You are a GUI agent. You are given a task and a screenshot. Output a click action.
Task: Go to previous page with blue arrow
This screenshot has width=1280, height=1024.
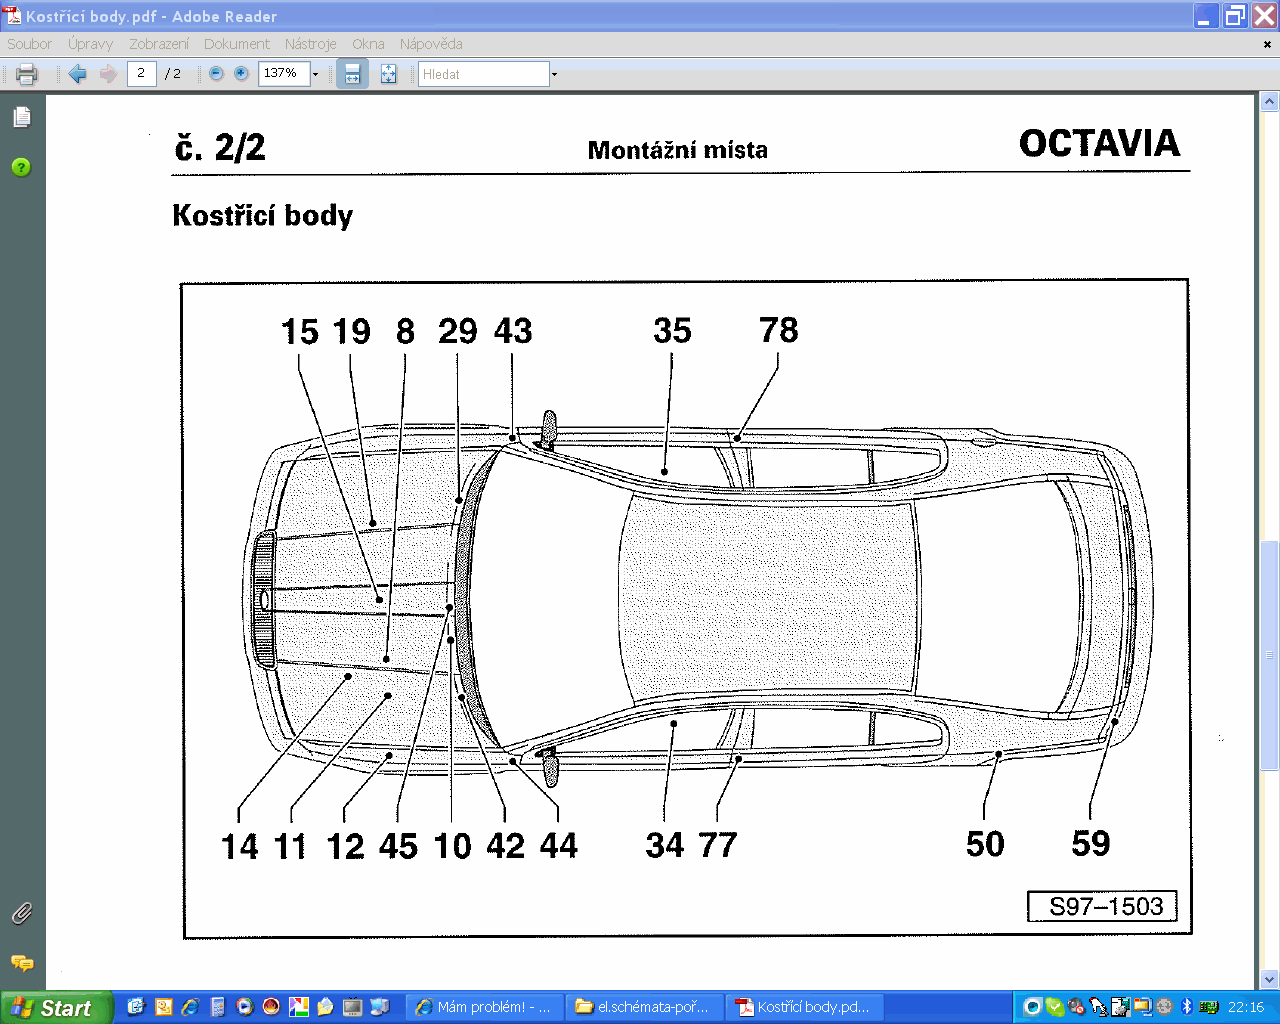[x=77, y=74]
